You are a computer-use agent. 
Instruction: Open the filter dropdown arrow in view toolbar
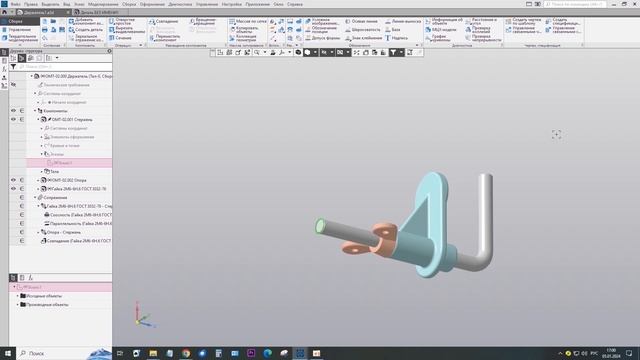pyautogui.click(x=401, y=53)
